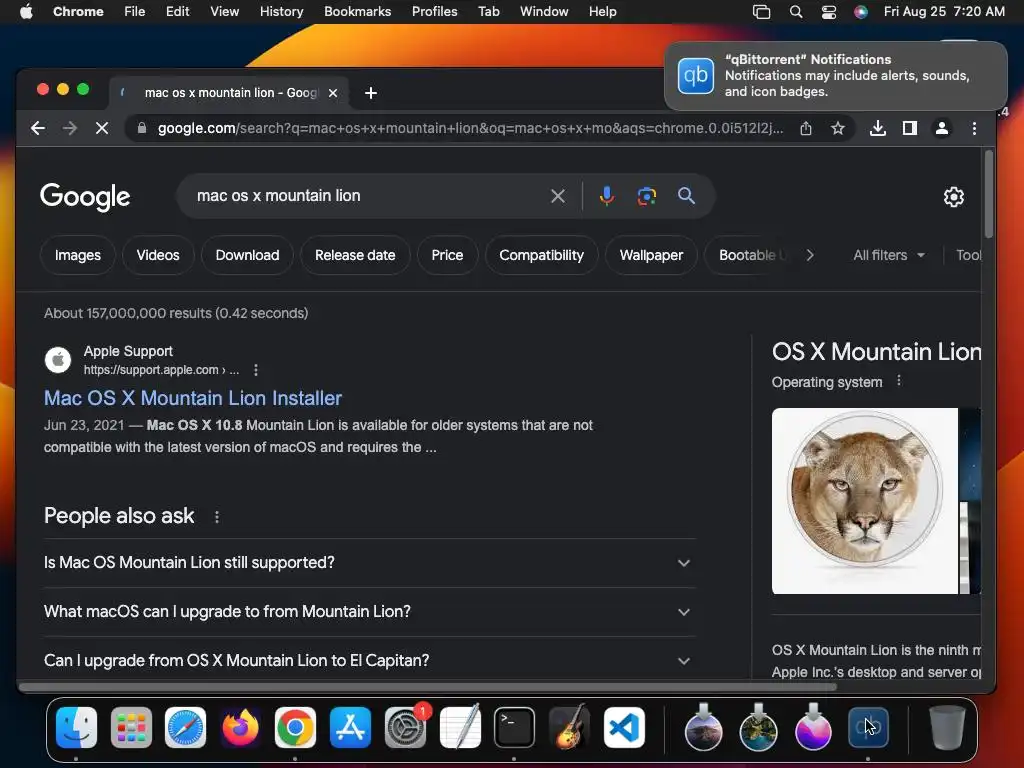Toggle Chrome side panel icon

click(x=910, y=129)
